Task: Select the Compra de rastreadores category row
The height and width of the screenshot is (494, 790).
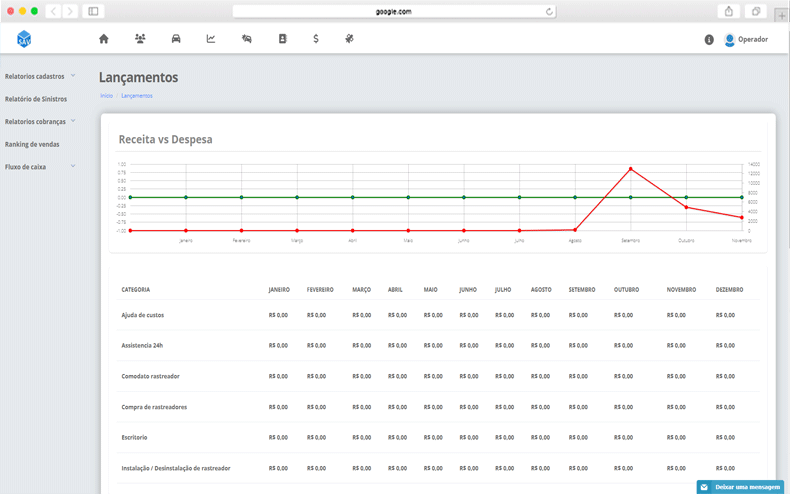Action: click(x=438, y=407)
